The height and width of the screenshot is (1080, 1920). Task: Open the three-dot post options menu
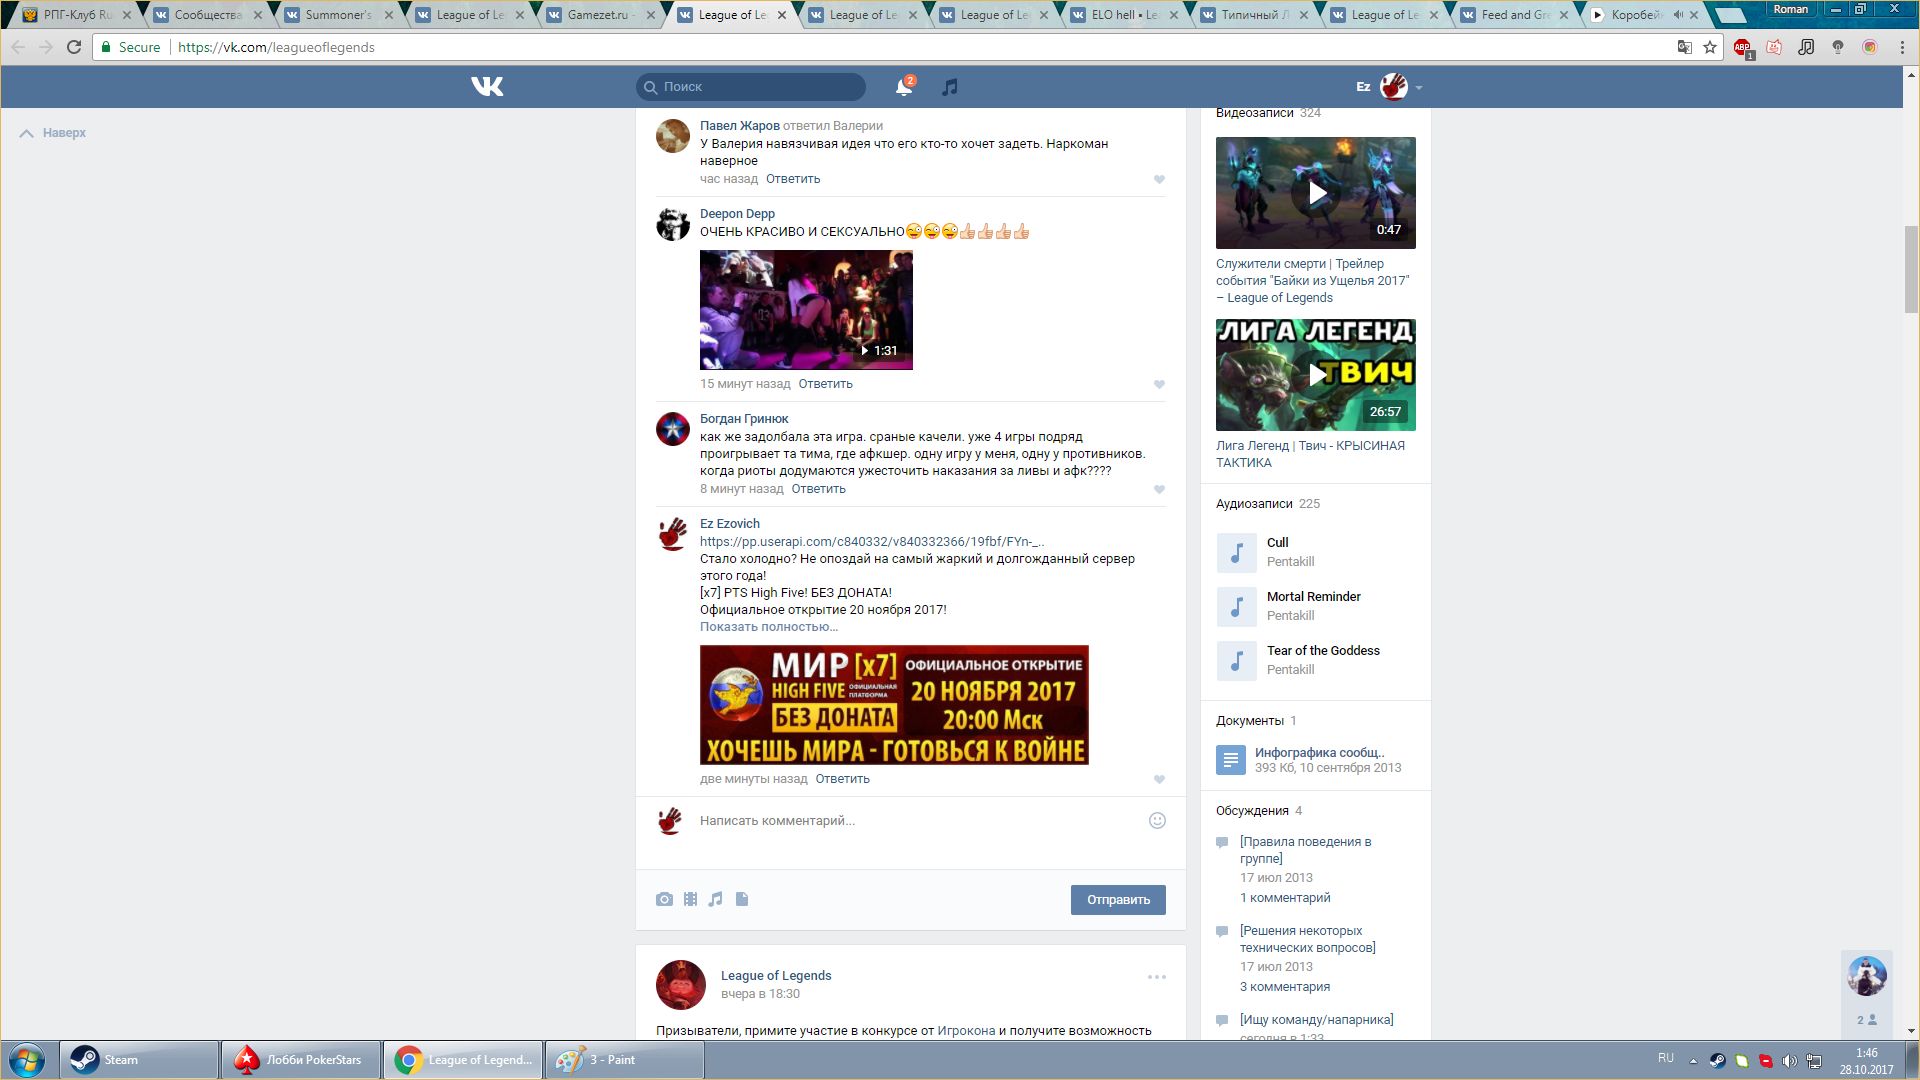coord(1157,977)
